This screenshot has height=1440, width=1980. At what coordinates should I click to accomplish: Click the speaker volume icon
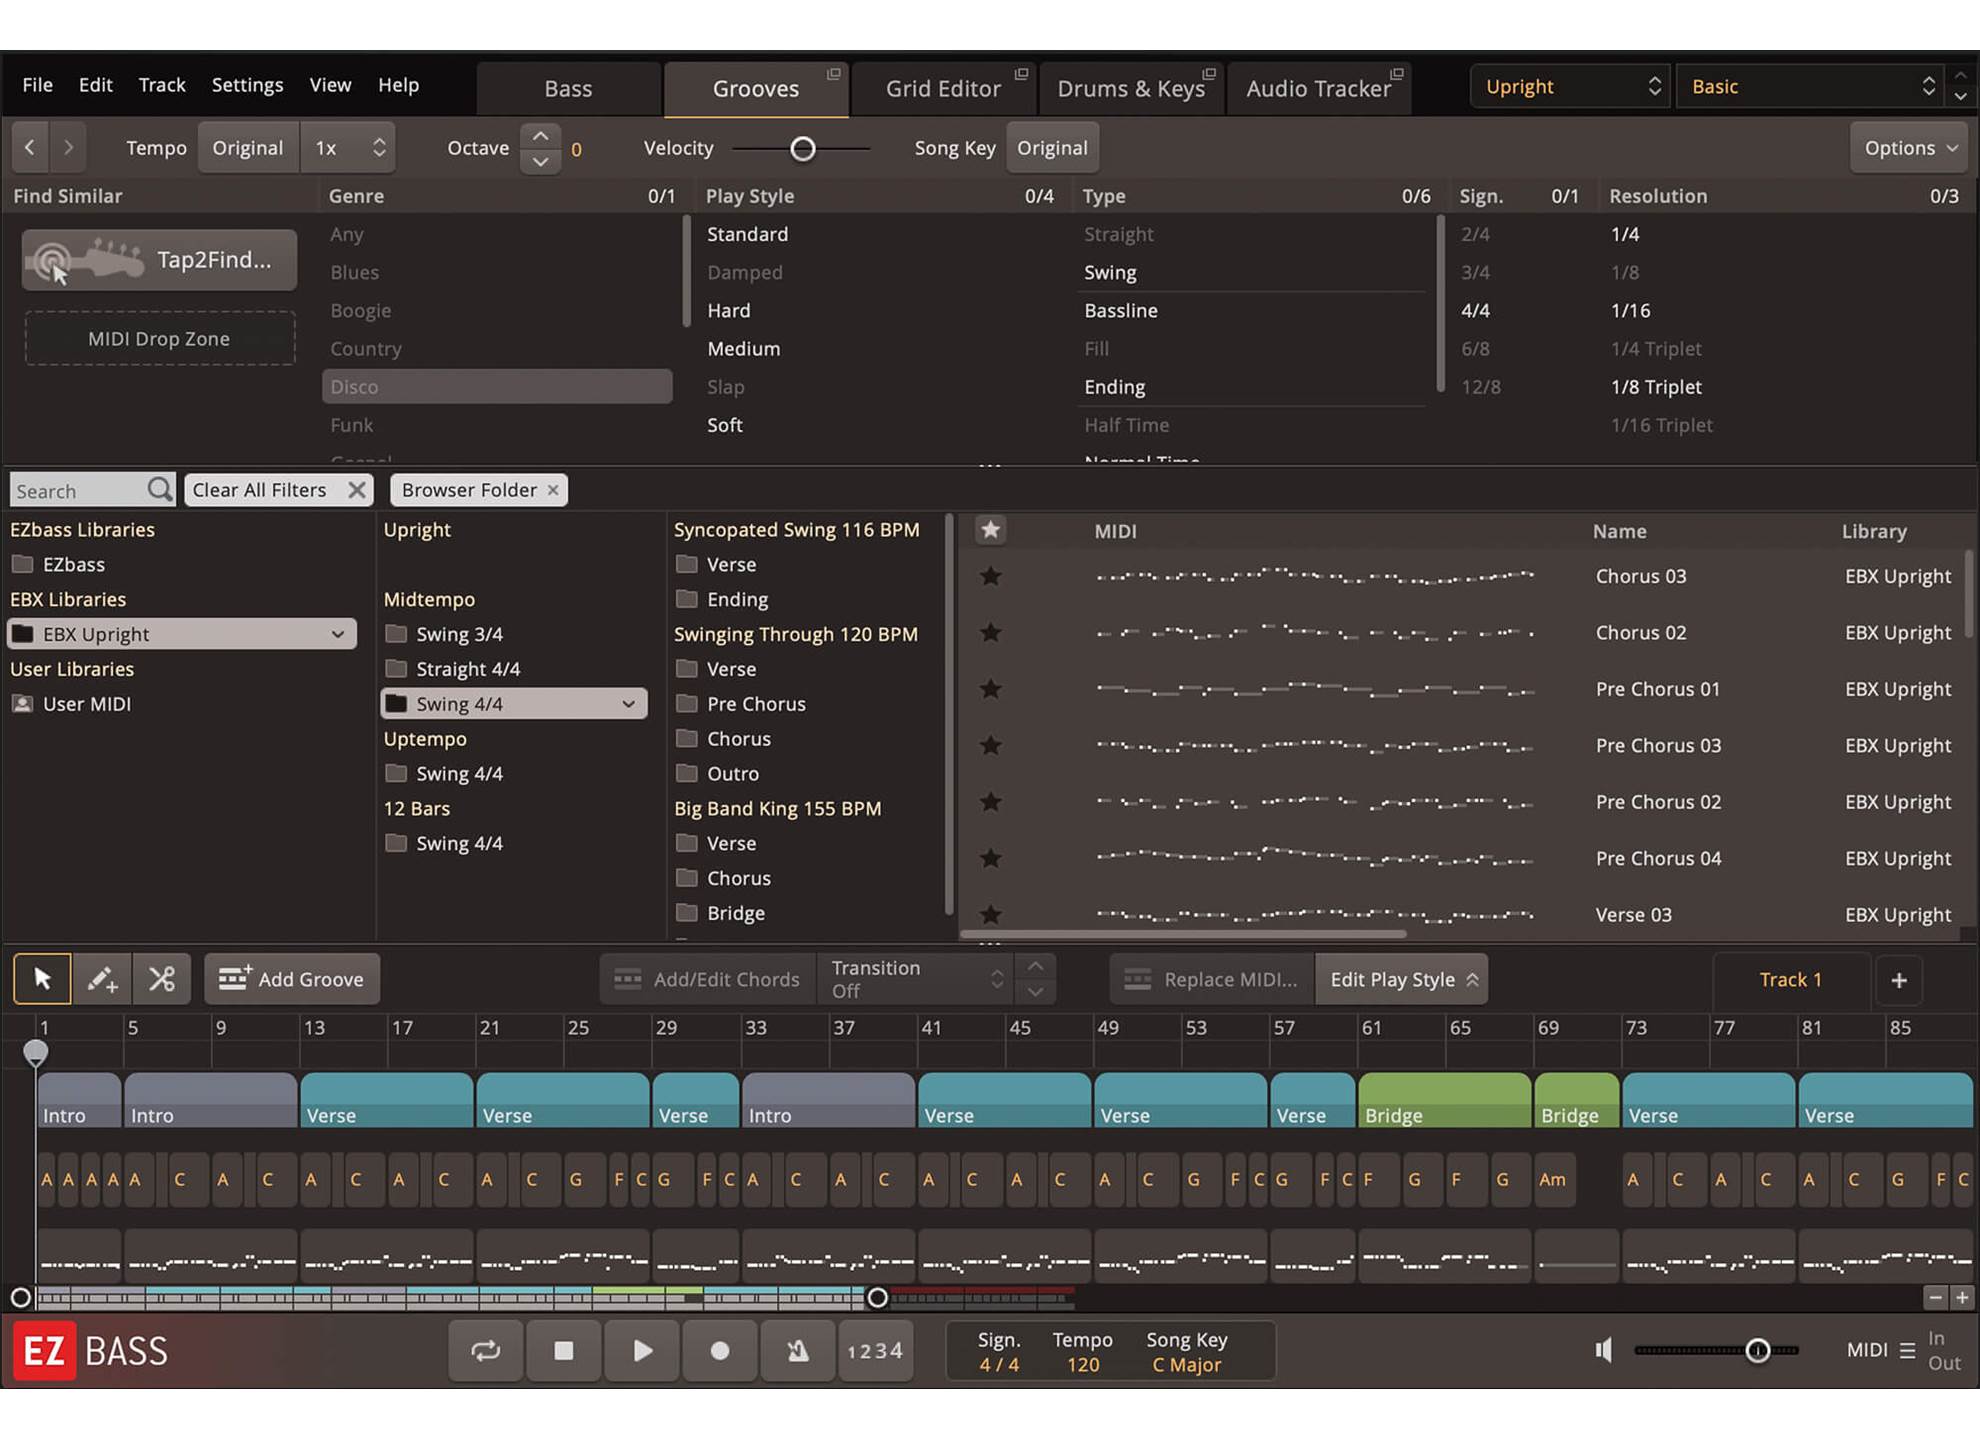[x=1603, y=1351]
